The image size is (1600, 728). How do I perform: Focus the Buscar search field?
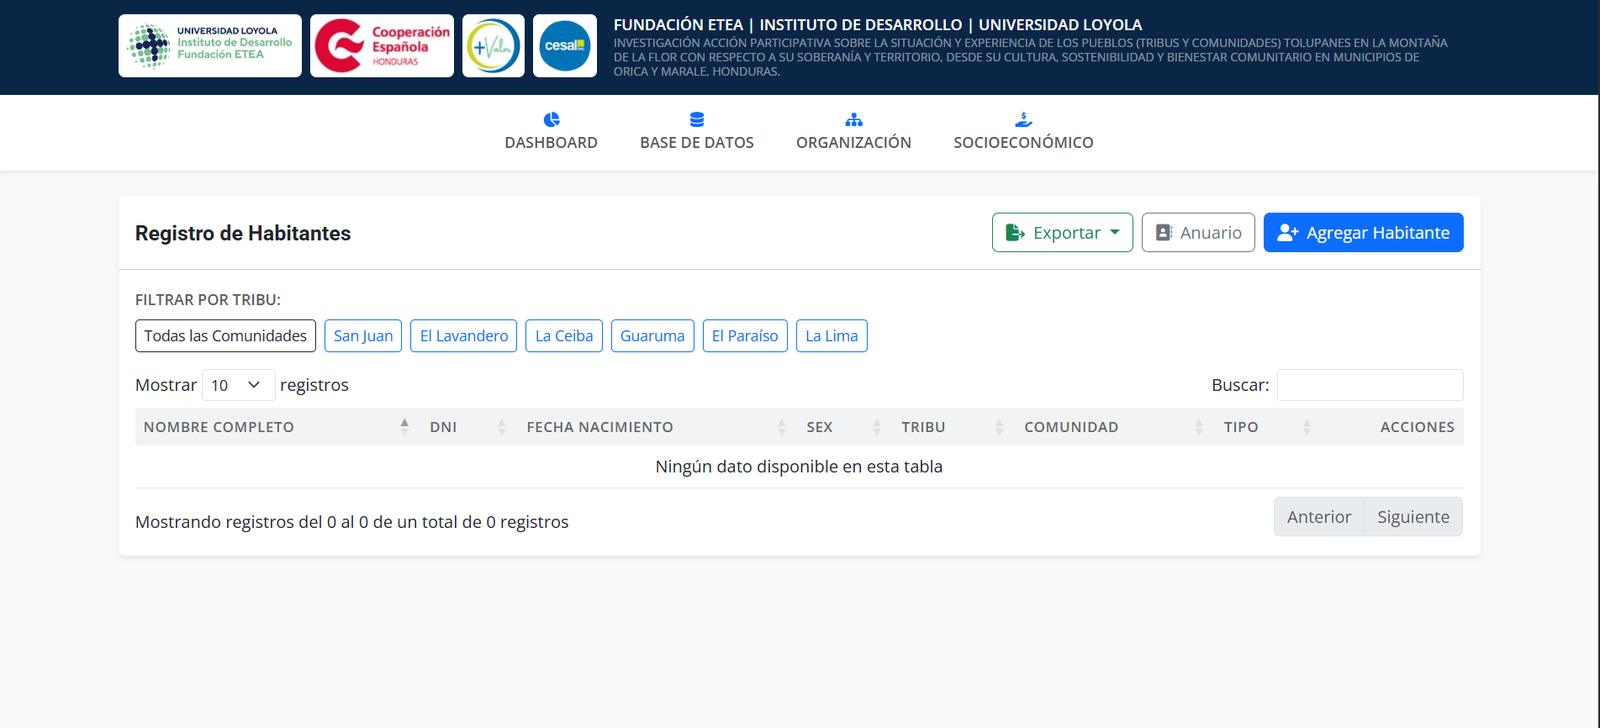pos(1370,385)
